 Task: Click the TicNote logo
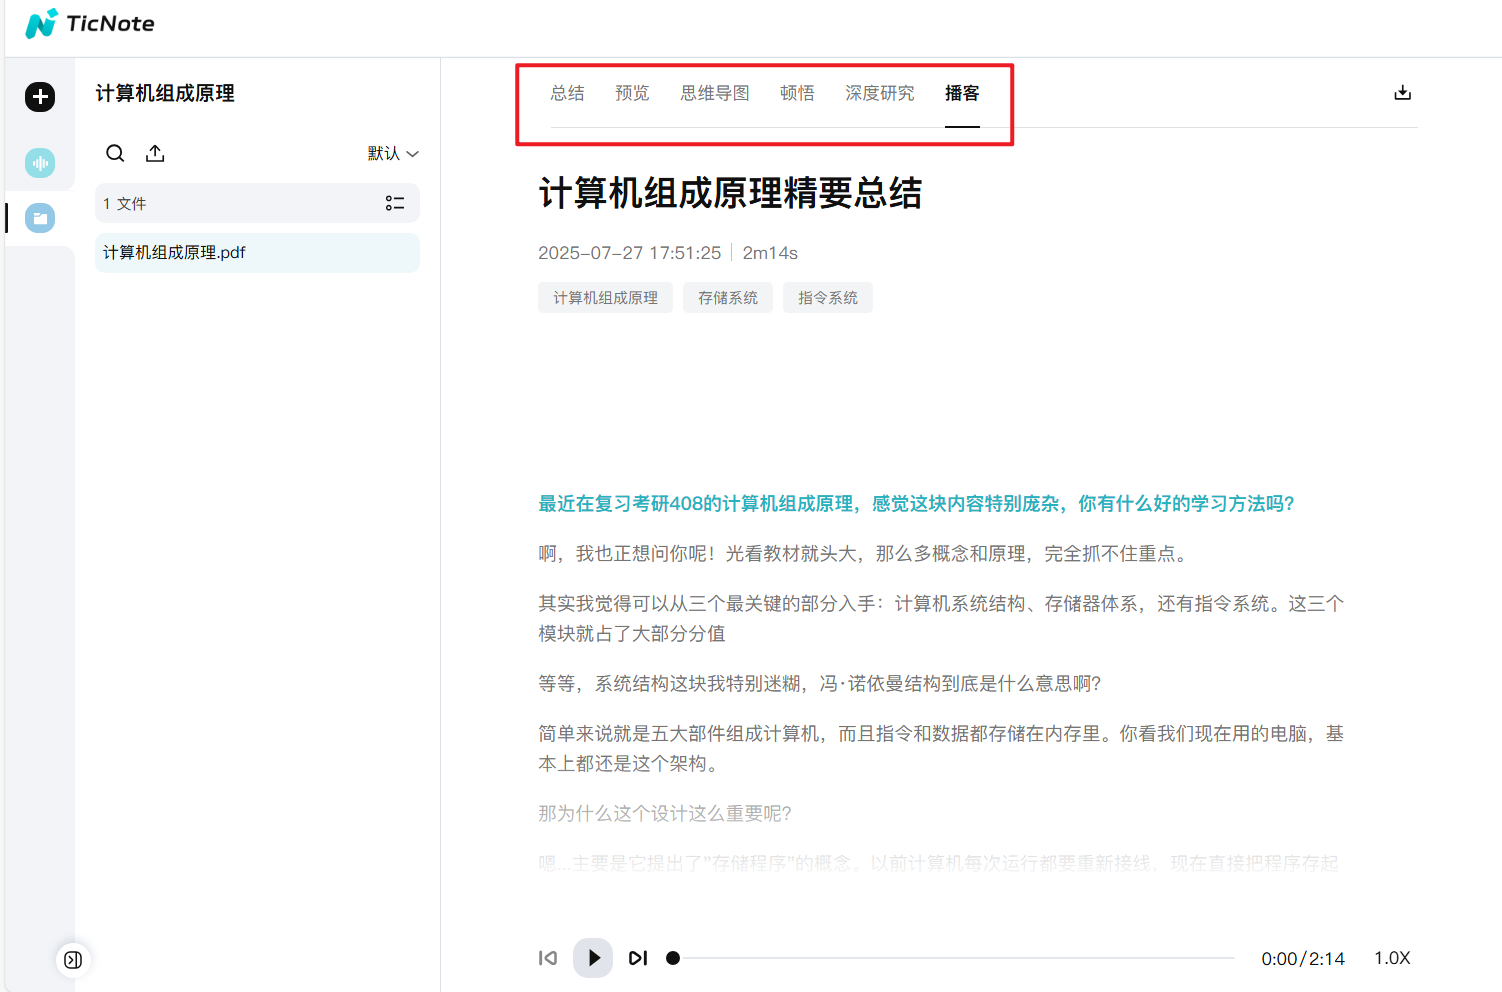(90, 23)
